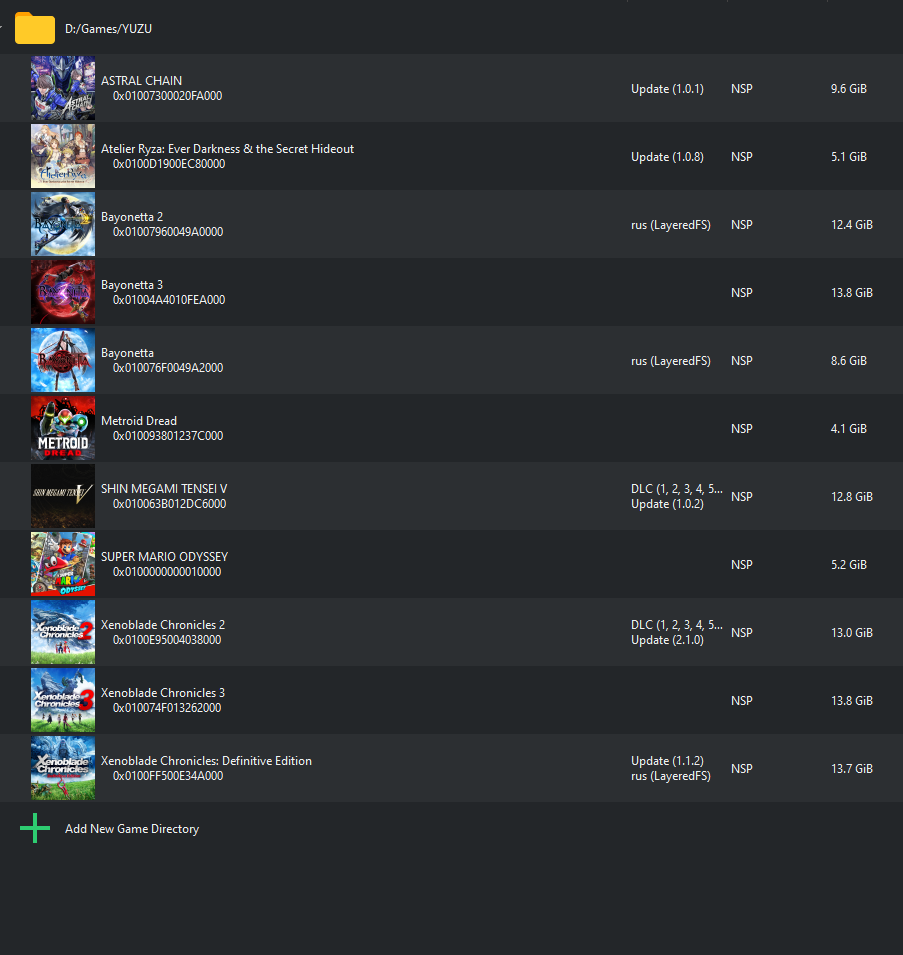Click the SUPER MARIO ODYSSEY cover art
903x955 pixels.
63,564
